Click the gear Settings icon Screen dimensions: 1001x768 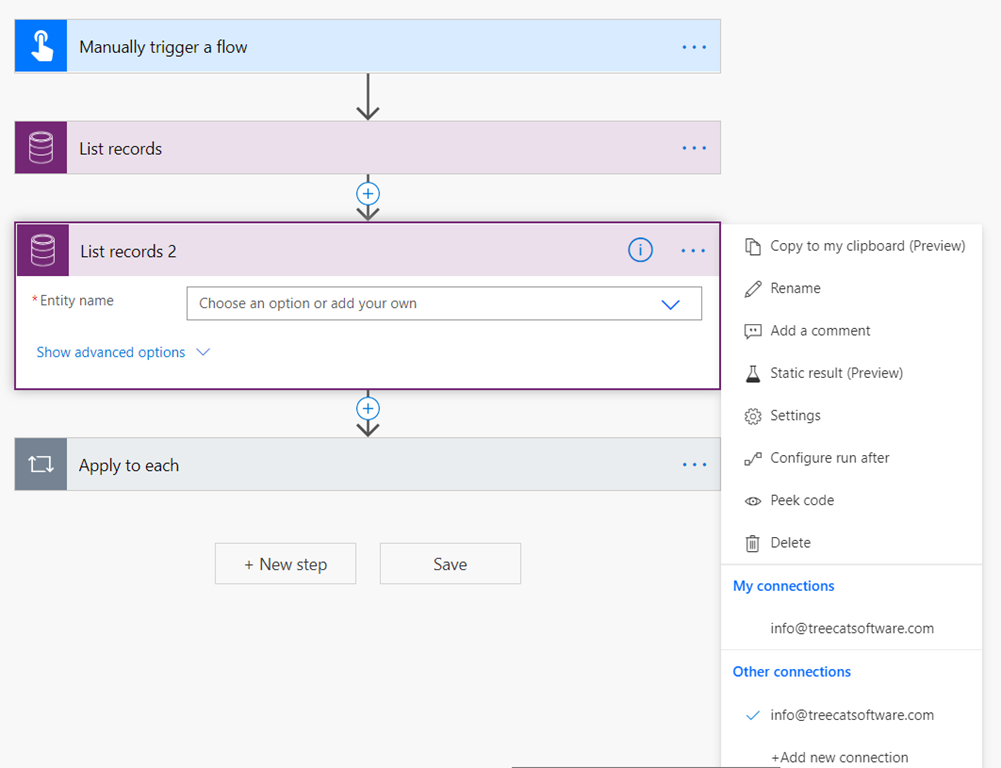pos(753,416)
